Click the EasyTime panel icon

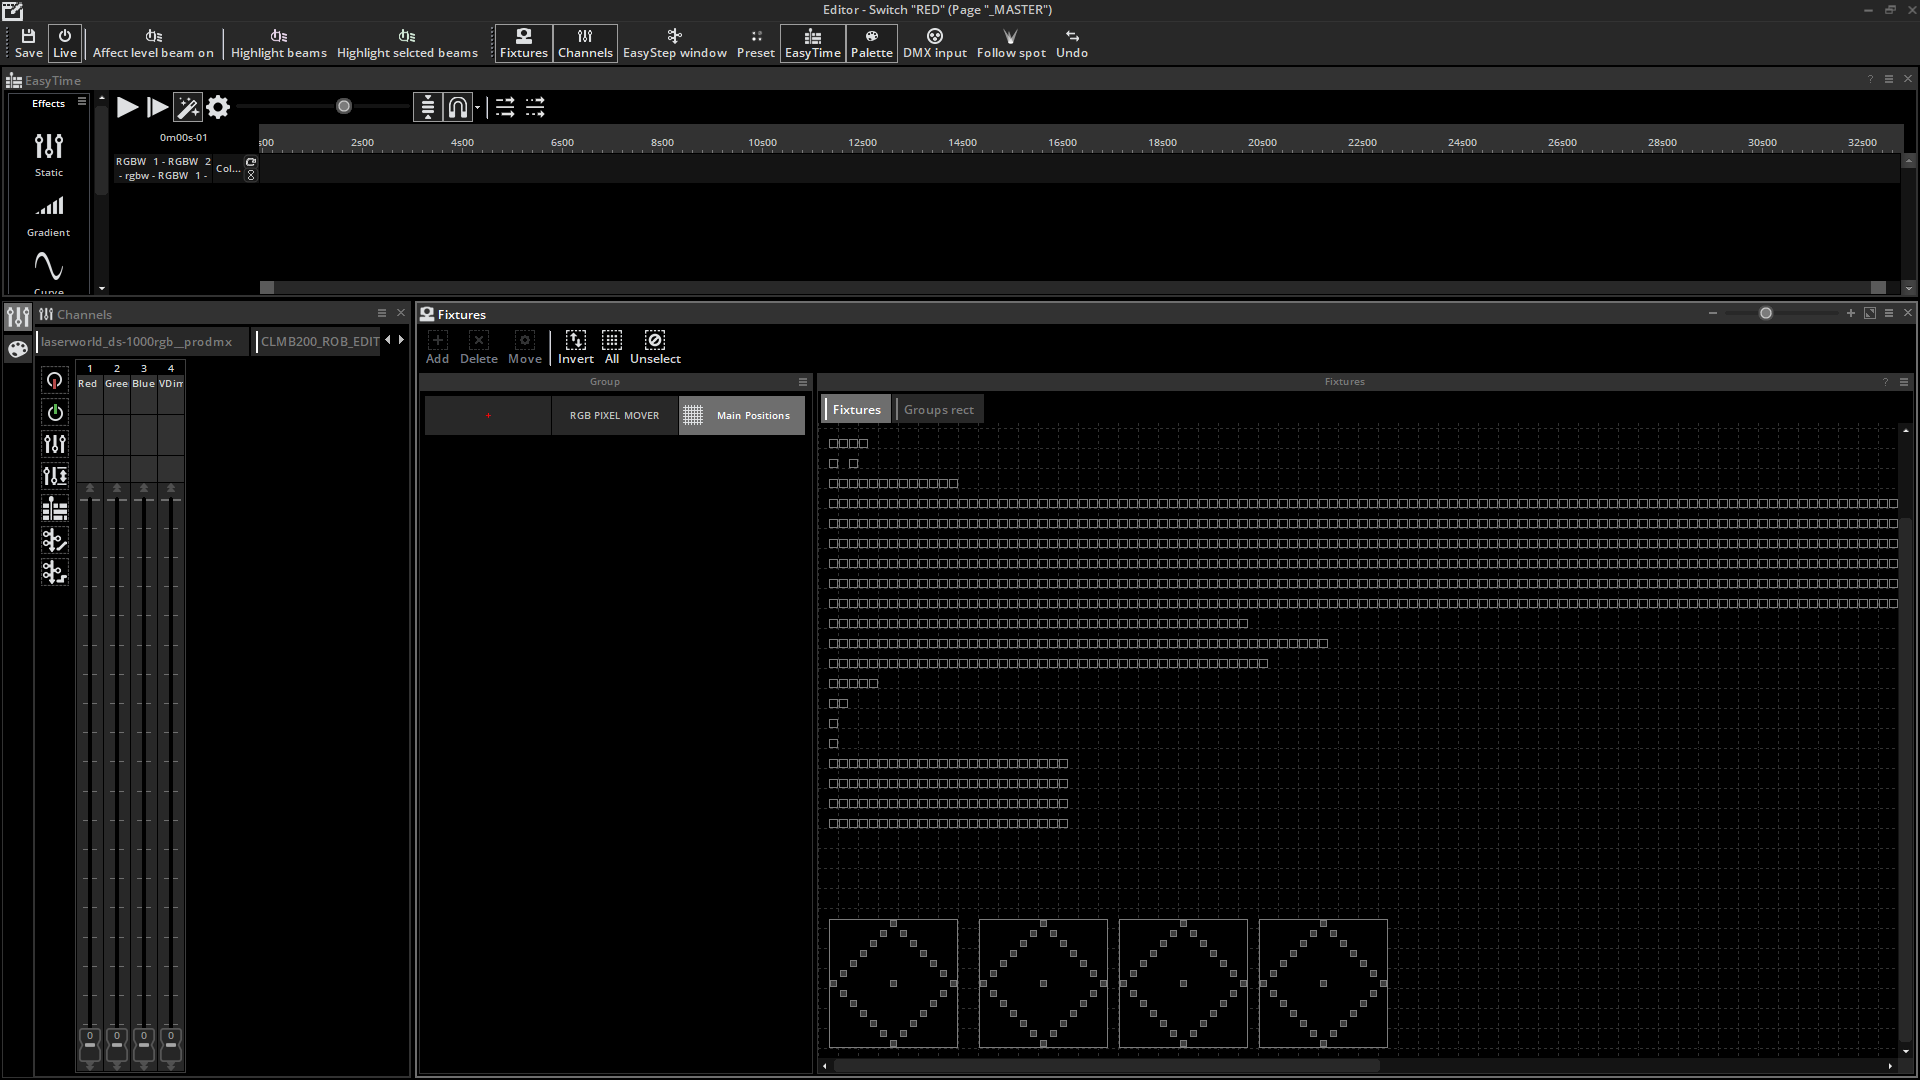click(x=812, y=42)
